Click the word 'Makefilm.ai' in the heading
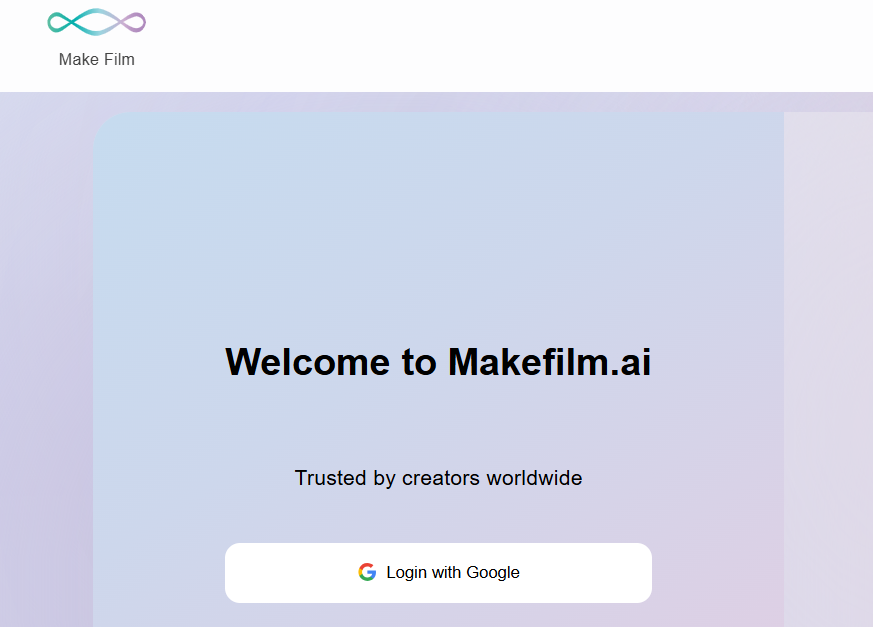The image size is (873, 627). tap(549, 361)
